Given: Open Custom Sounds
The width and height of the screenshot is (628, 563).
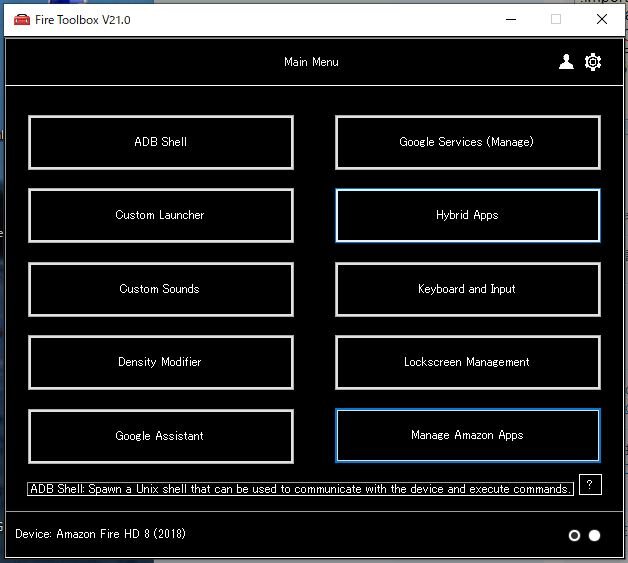Looking at the screenshot, I should point(161,289).
